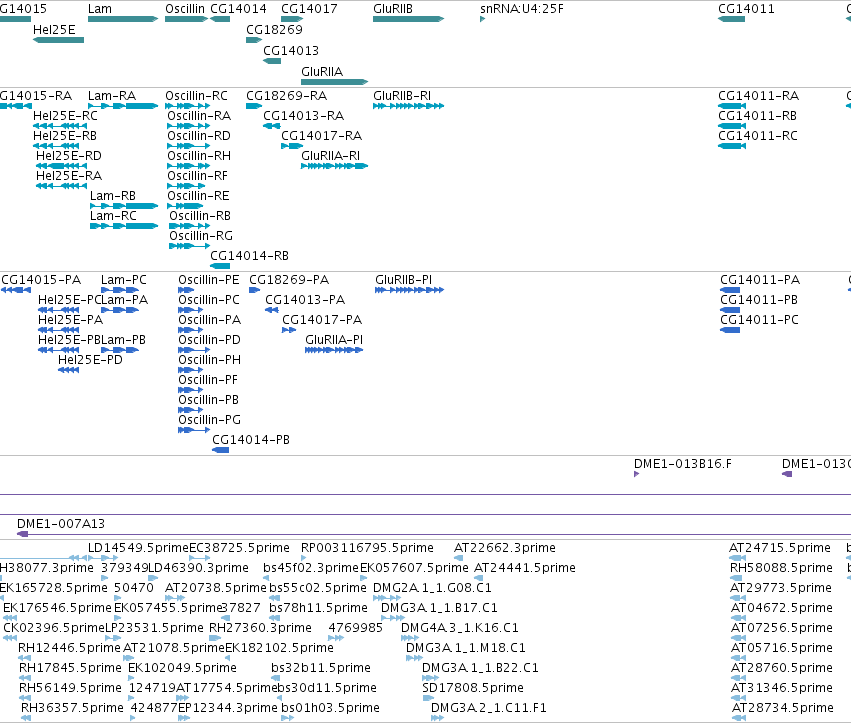
Task: Select the GluRIIB gene bar
Action: point(409,19)
